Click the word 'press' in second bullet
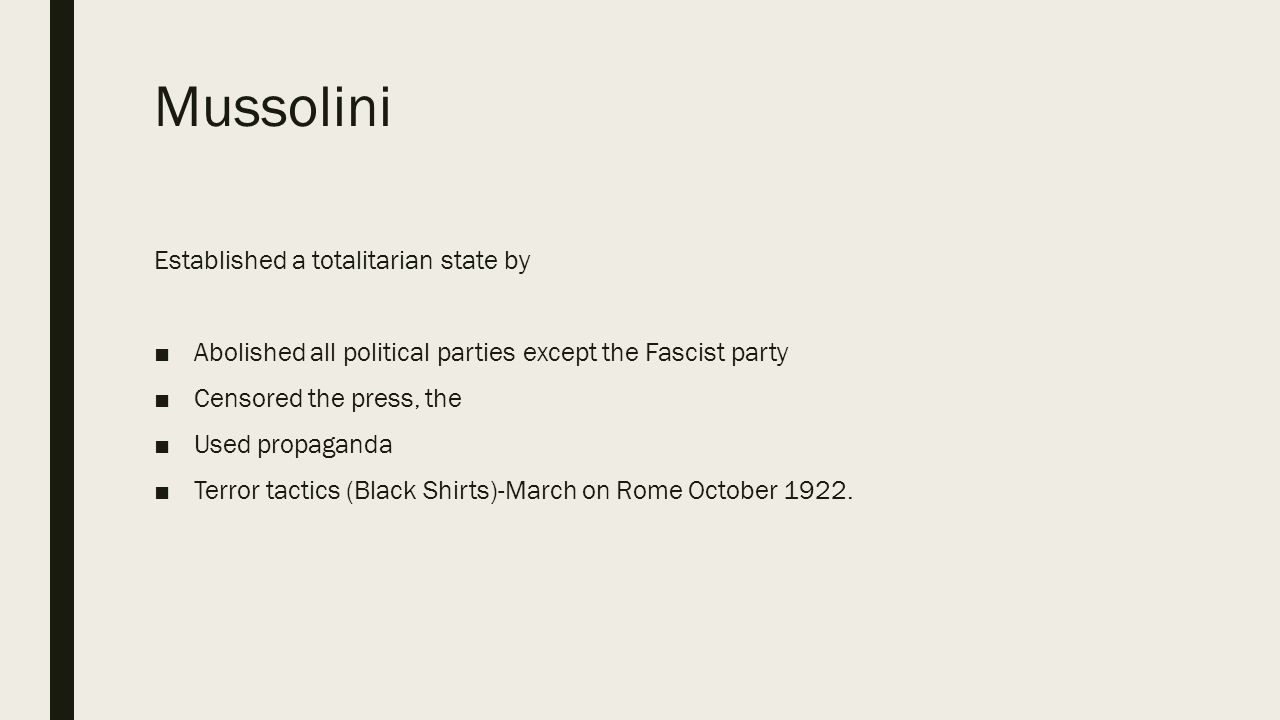1280x720 pixels. [385, 400]
